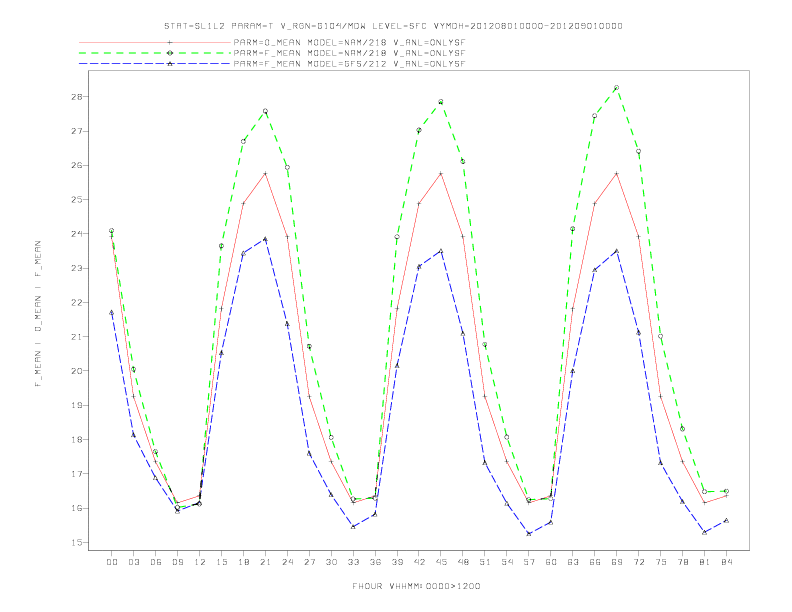The height and width of the screenshot is (612, 792).
Task: Click x-axis forecast hour 60
Action: 551,562
